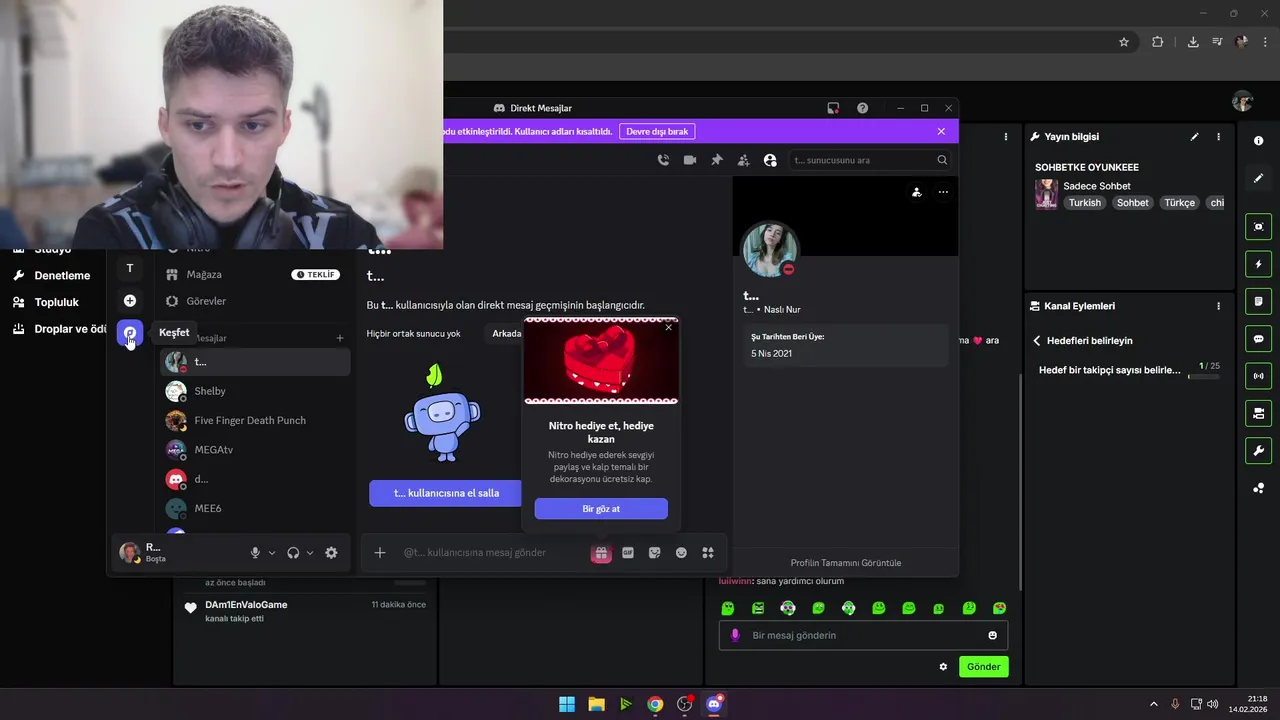Open MEE6 direct message
Screen dimensions: 1280x720
point(255,508)
